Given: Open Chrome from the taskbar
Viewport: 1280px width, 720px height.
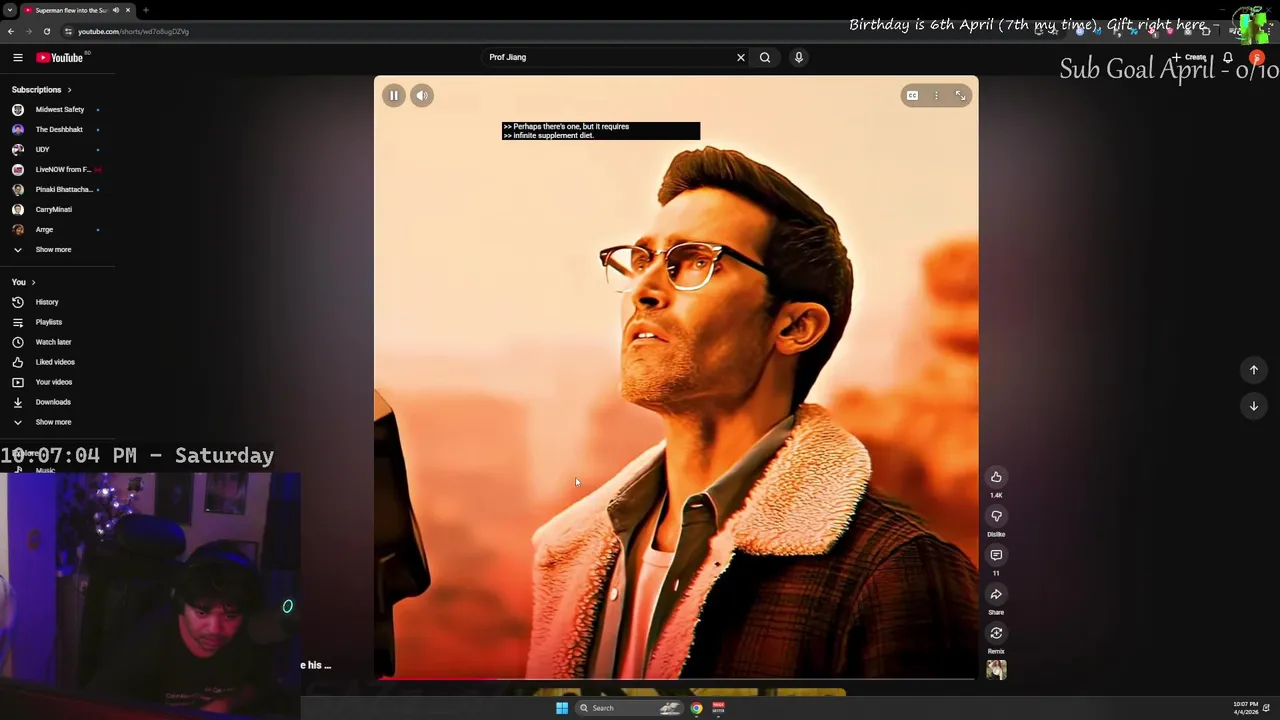Looking at the screenshot, I should tap(697, 708).
